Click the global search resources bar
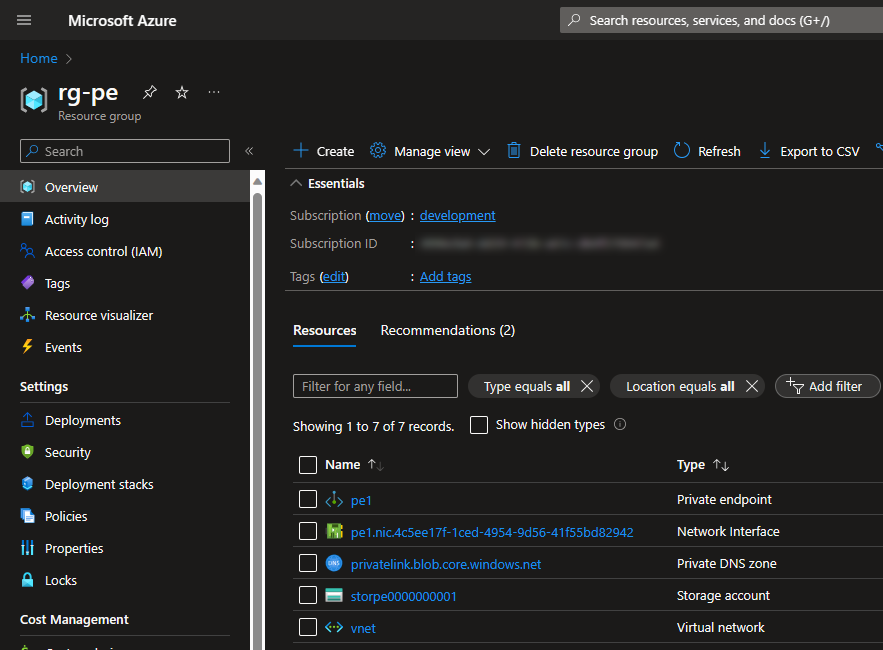 [721, 20]
